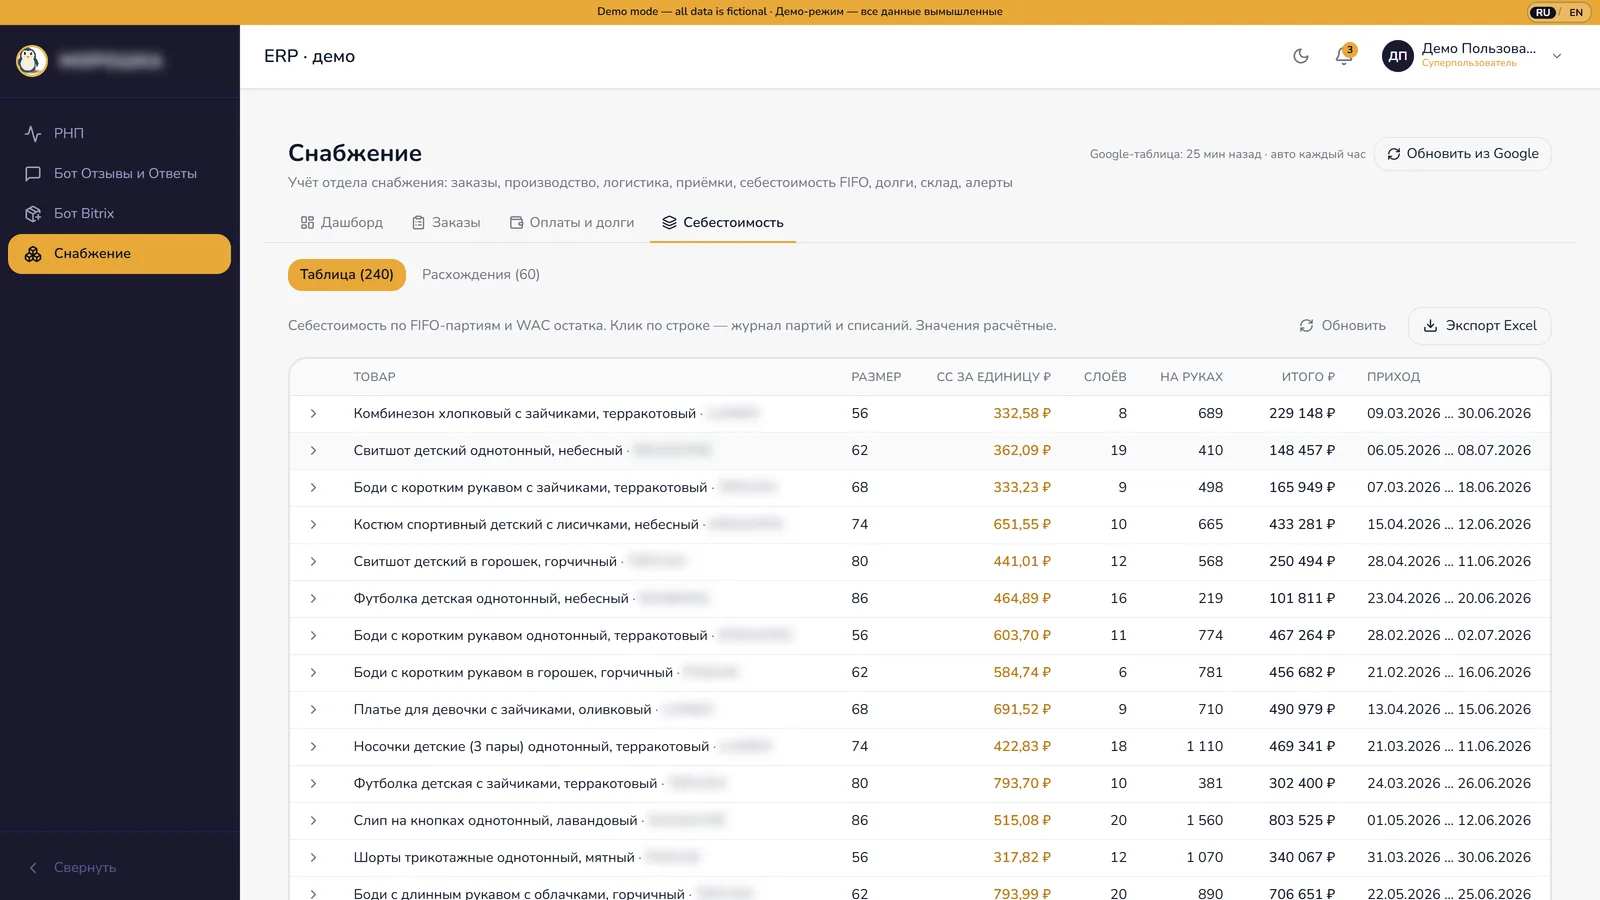Click РАЗМЕР column header
Image resolution: width=1600 pixels, height=900 pixels.
876,377
